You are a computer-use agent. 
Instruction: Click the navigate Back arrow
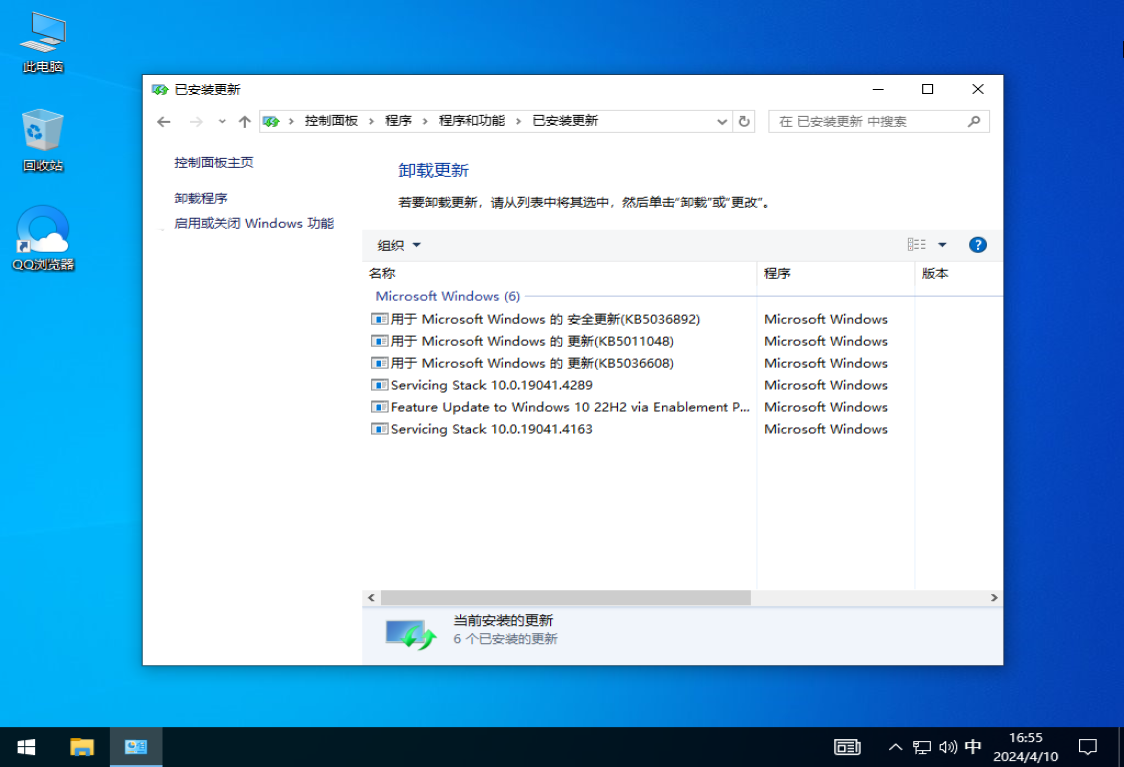[163, 120]
